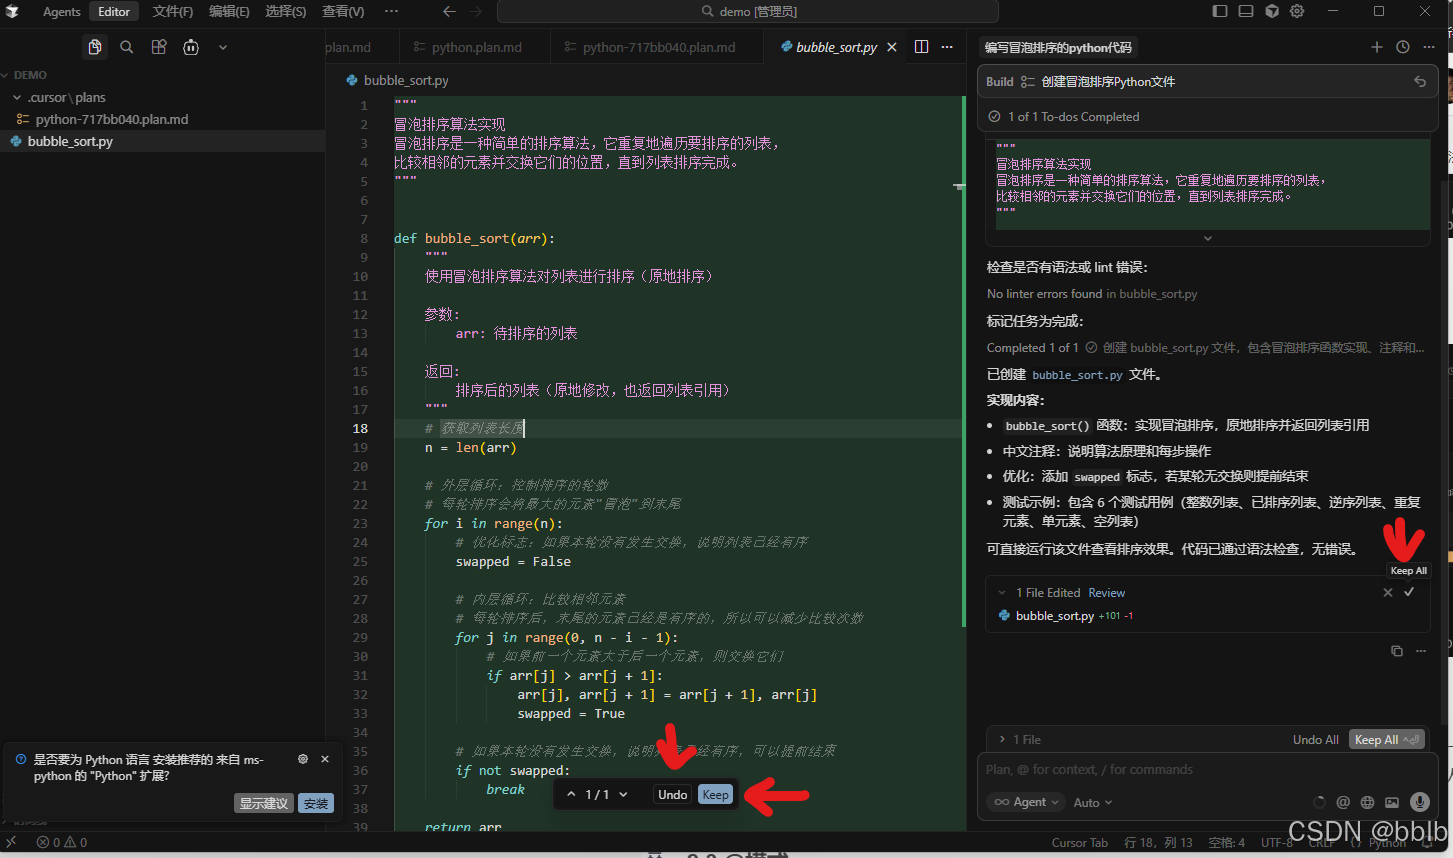
Task: Add context with the @ icon
Action: click(1343, 802)
